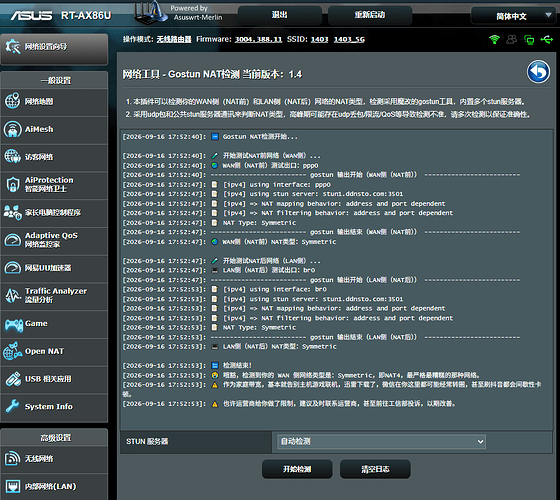Screen dimensions: 560x500
Task: Open the network setup wizard icon
Action: (x=13, y=46)
